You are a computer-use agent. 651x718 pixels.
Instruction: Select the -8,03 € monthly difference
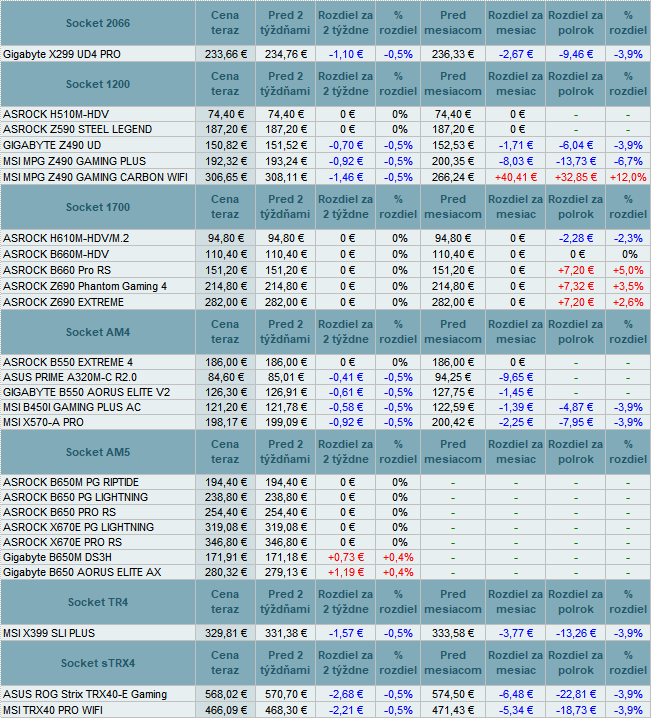(x=515, y=161)
